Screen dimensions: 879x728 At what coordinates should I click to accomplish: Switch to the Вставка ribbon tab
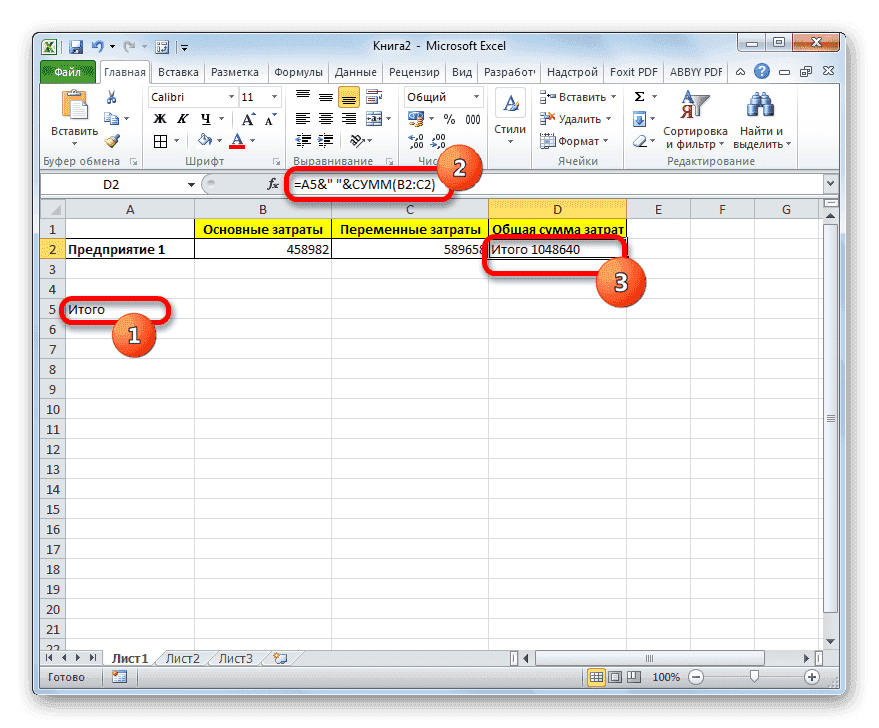(178, 71)
